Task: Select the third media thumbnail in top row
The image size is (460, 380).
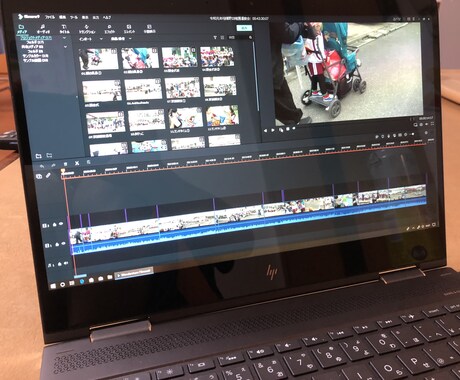Action: 179,57
